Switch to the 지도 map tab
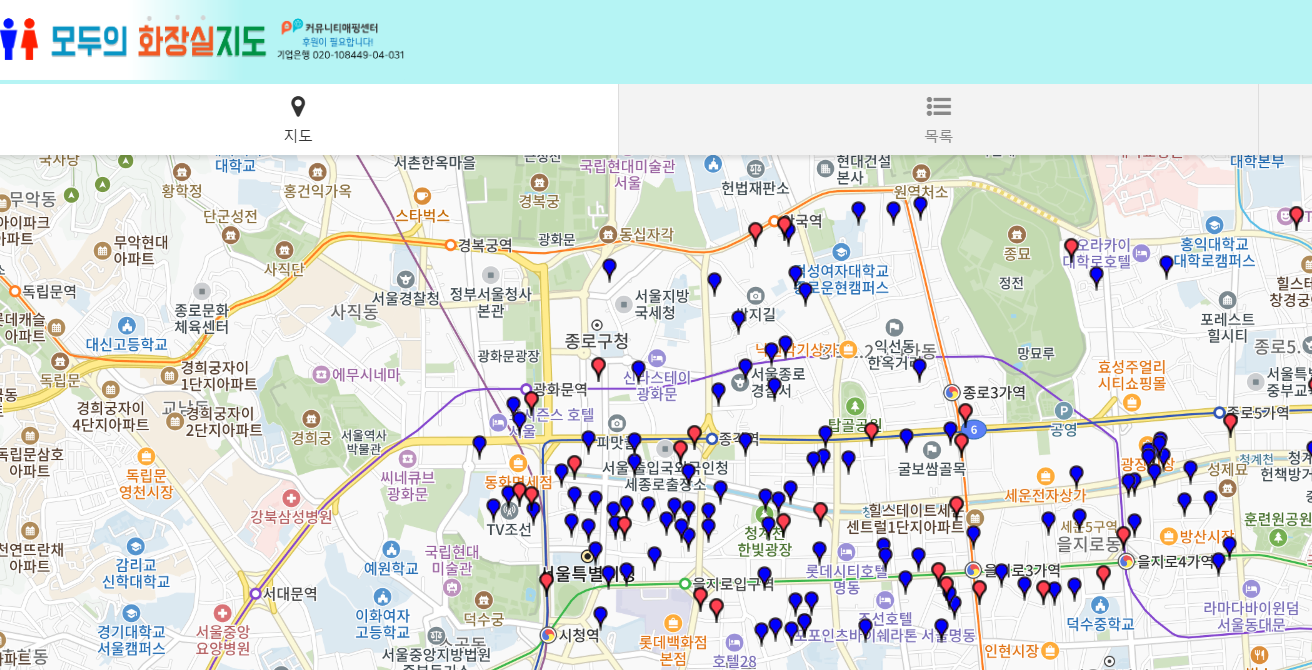 (x=298, y=119)
